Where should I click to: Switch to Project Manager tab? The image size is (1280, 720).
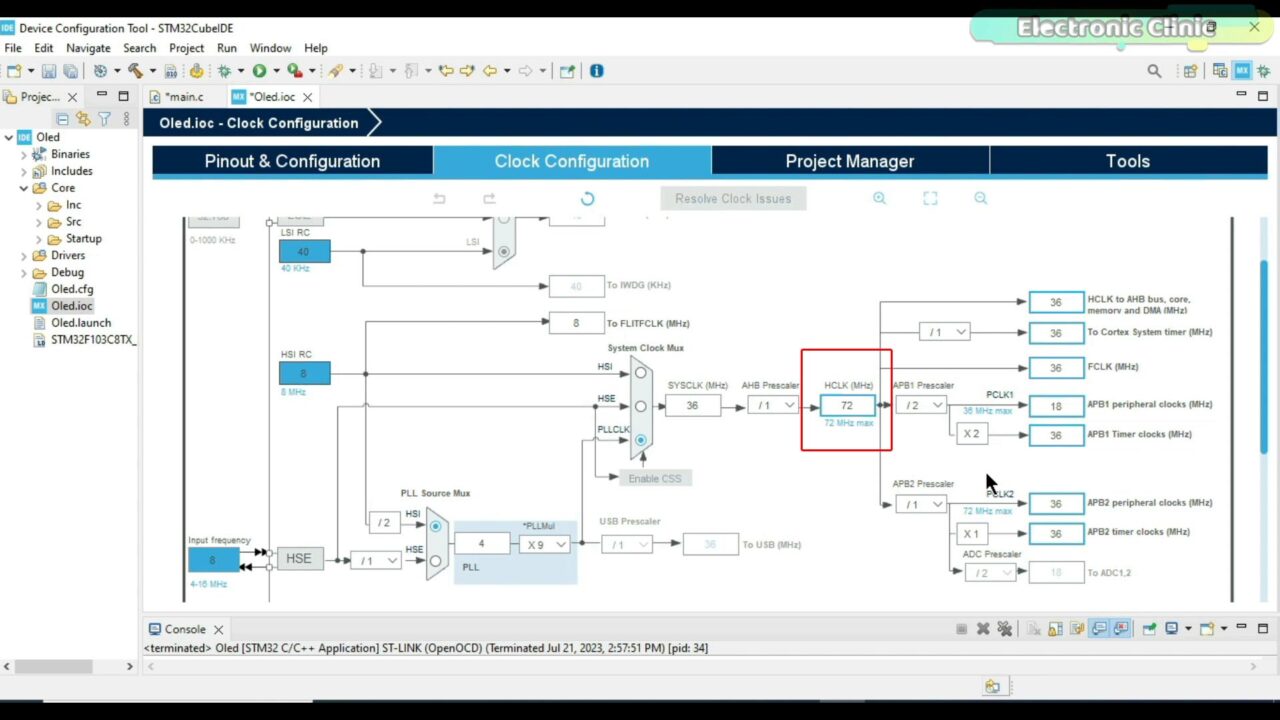(850, 161)
